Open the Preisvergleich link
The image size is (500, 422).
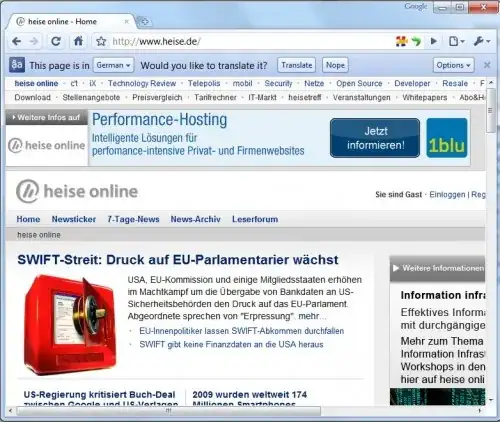(x=157, y=97)
